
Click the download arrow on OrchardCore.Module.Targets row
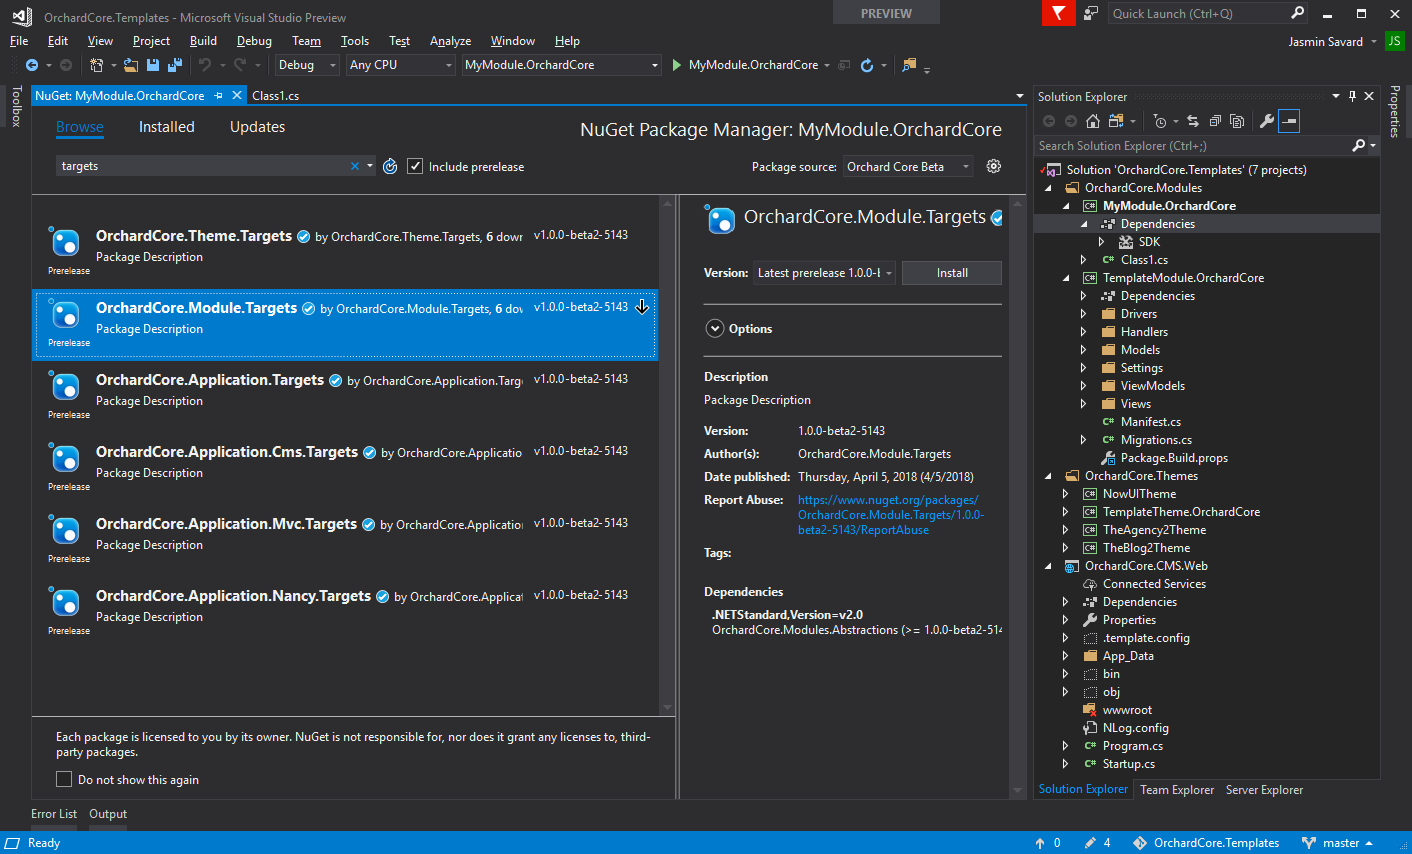tap(642, 307)
